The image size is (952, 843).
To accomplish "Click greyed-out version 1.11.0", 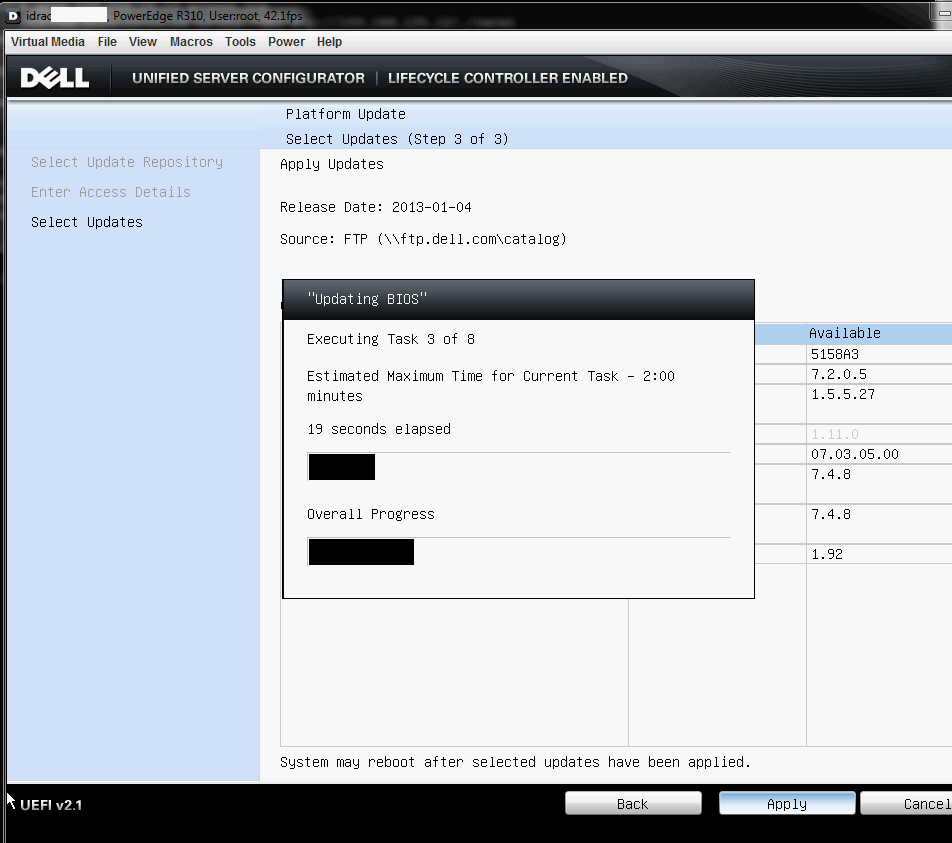I will coord(835,434).
